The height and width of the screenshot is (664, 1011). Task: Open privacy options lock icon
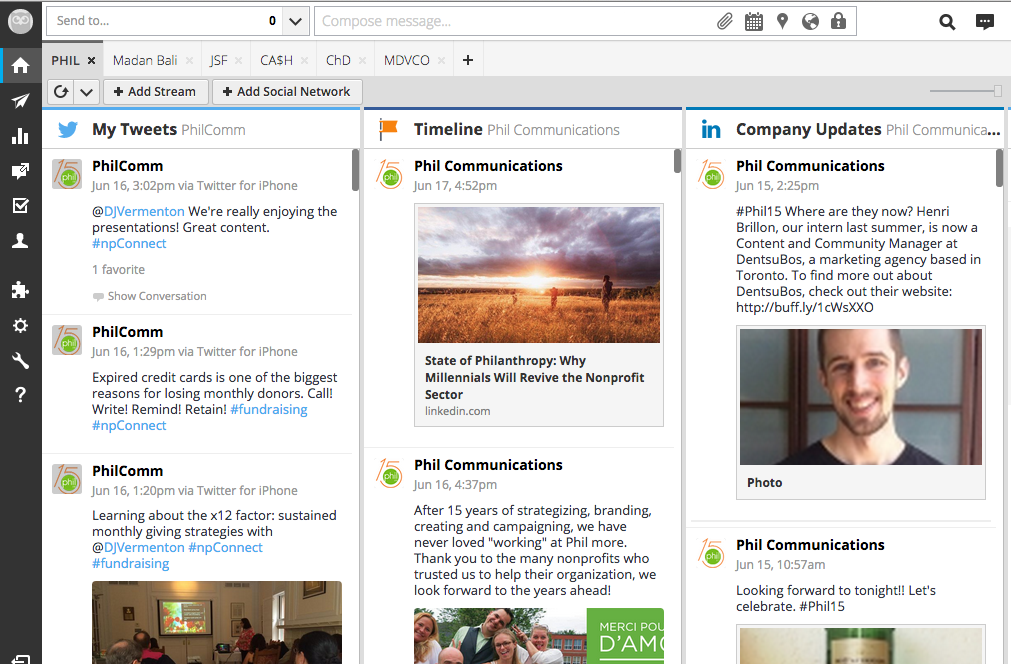point(838,21)
